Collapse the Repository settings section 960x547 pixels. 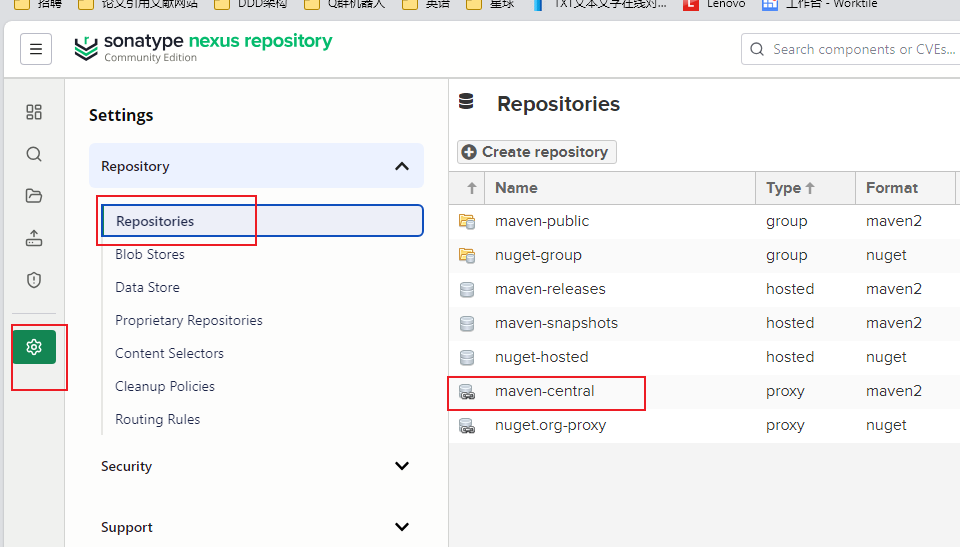pos(257,166)
